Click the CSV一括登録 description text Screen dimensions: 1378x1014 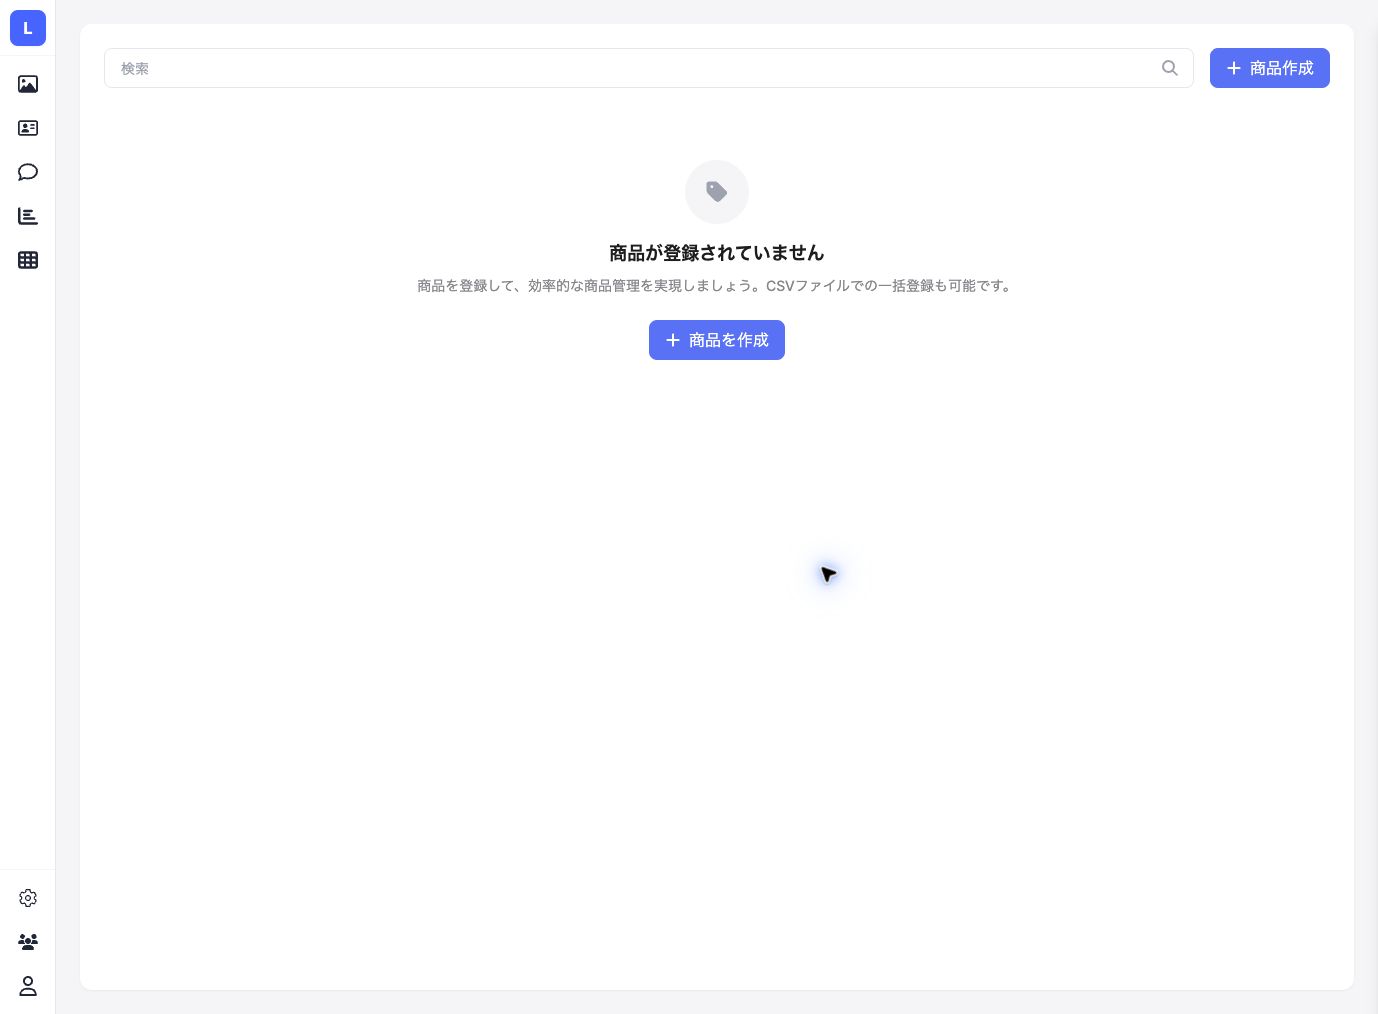pyautogui.click(x=716, y=286)
